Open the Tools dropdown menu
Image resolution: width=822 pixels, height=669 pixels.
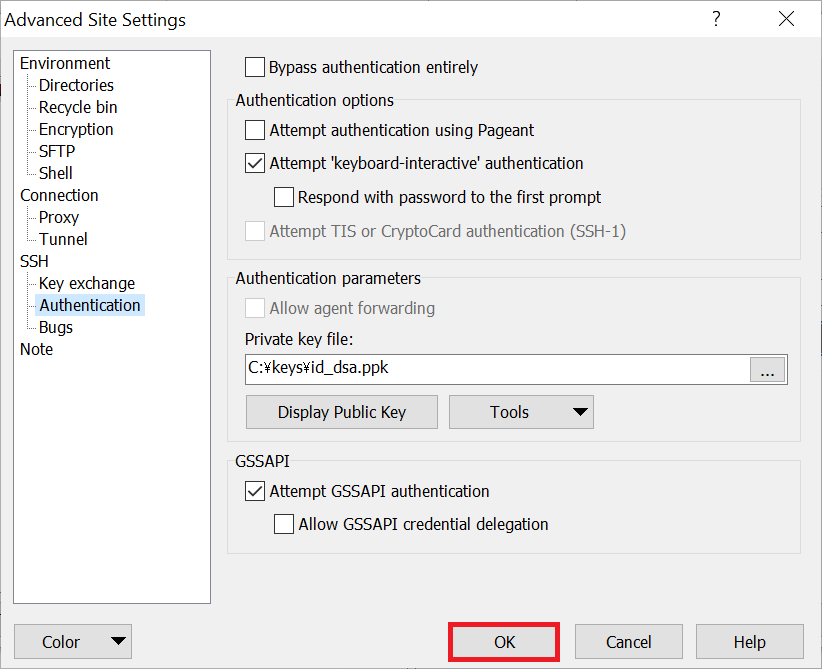[521, 412]
